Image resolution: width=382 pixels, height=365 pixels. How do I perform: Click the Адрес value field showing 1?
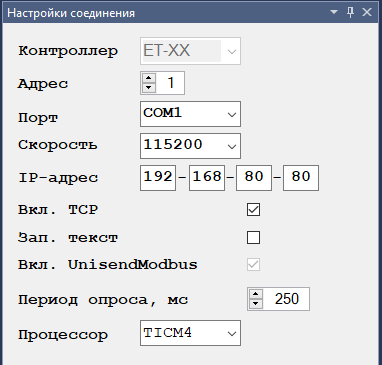[170, 83]
